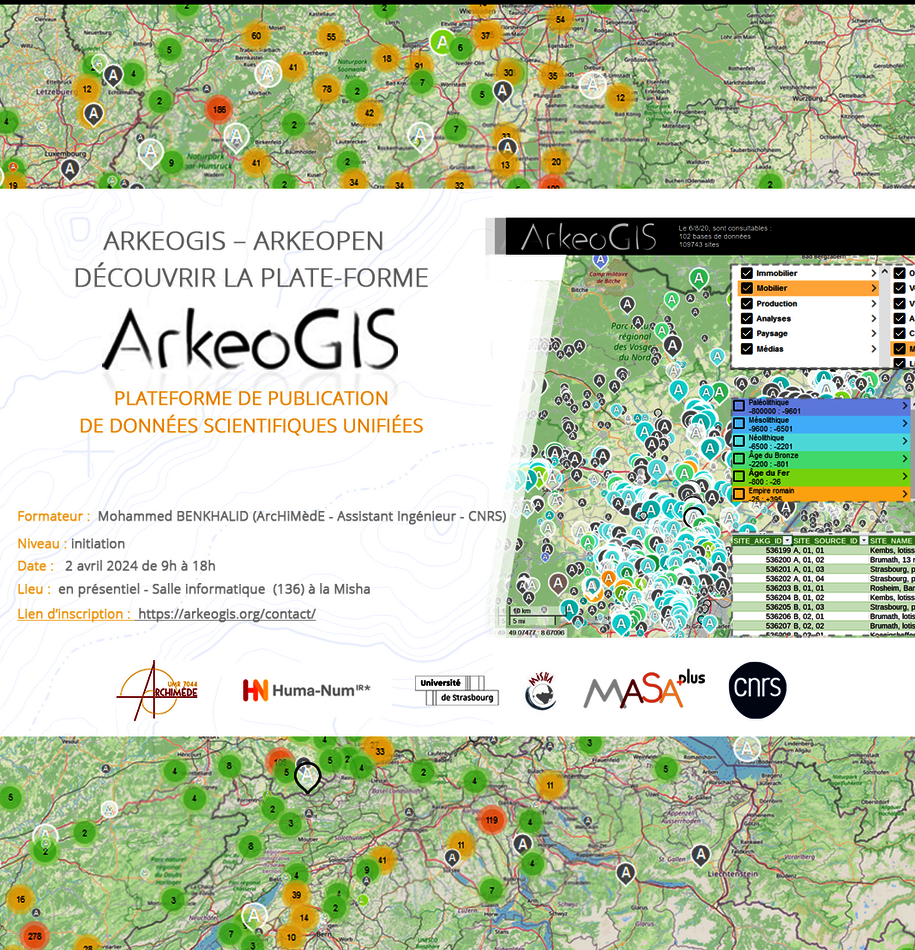Select the Médias menu entry
The image size is (915, 950).
click(x=770, y=349)
